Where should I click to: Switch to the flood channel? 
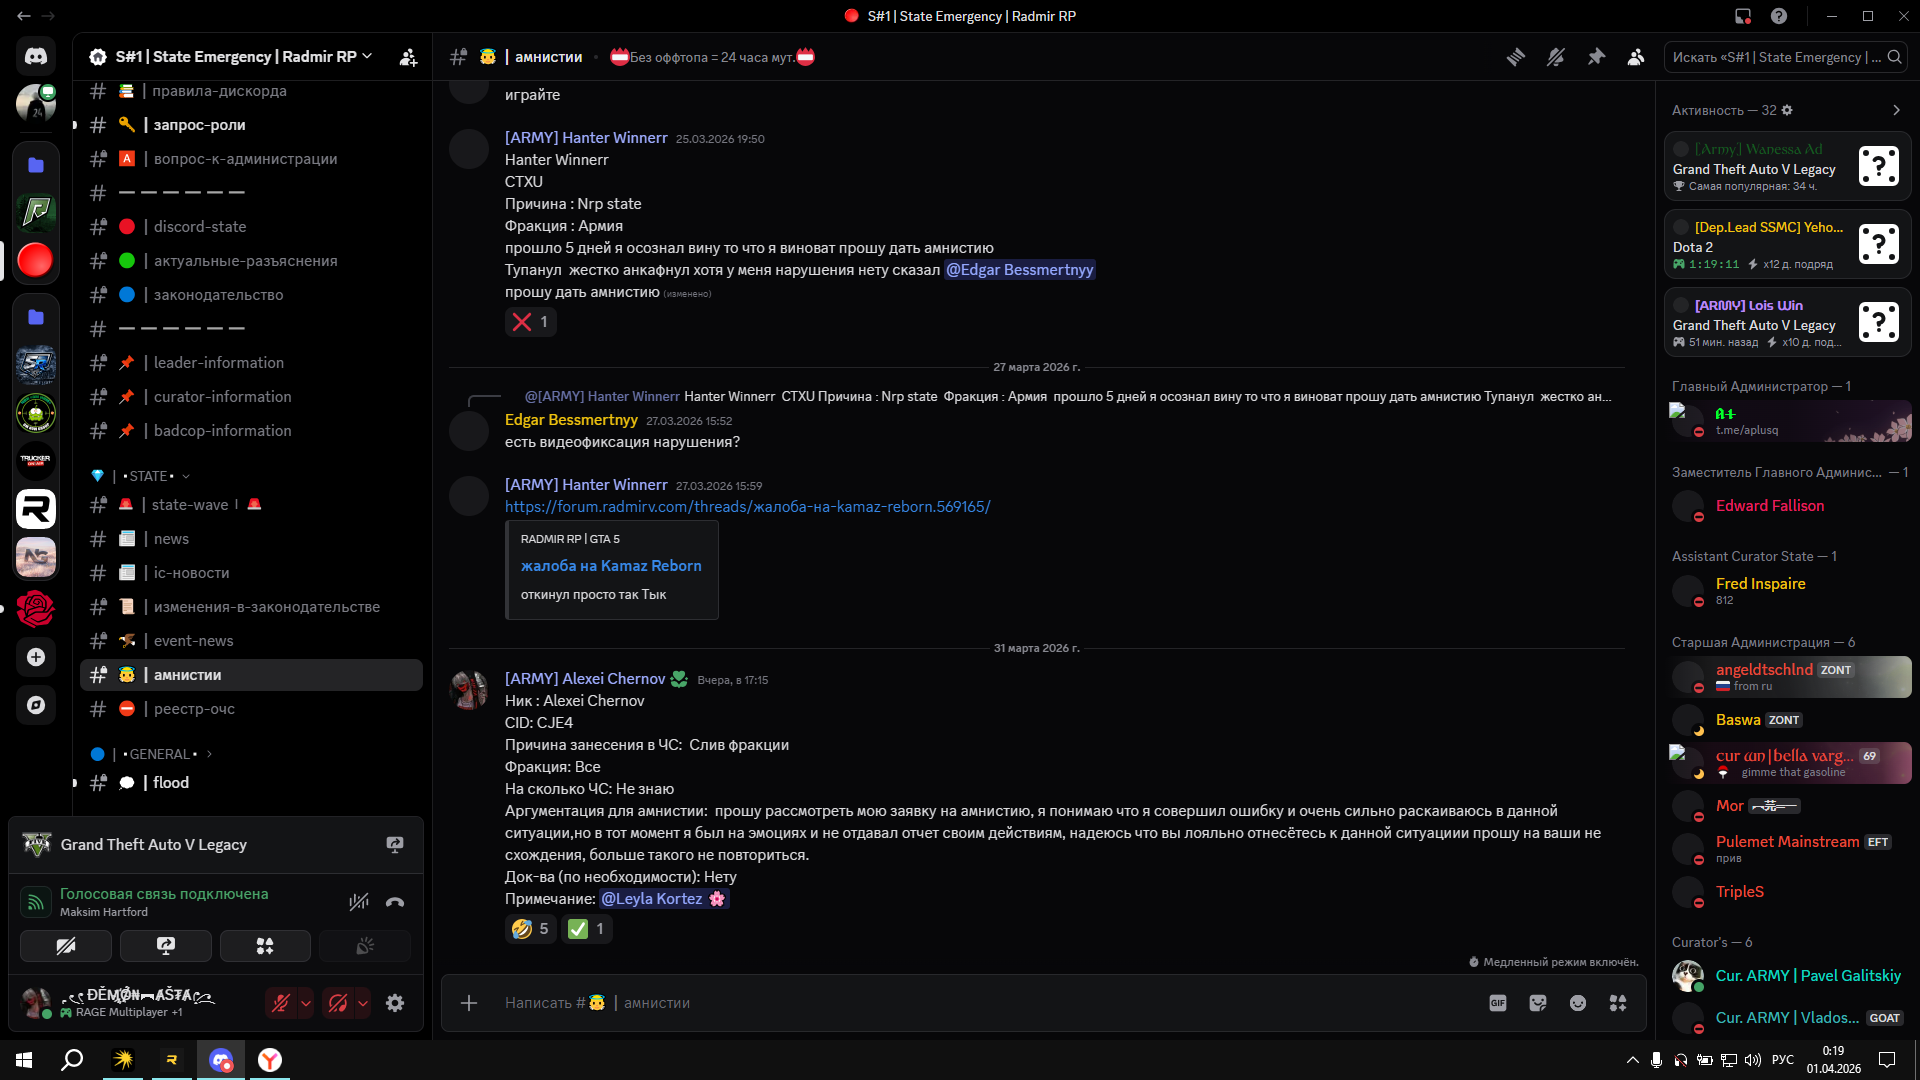[171, 783]
